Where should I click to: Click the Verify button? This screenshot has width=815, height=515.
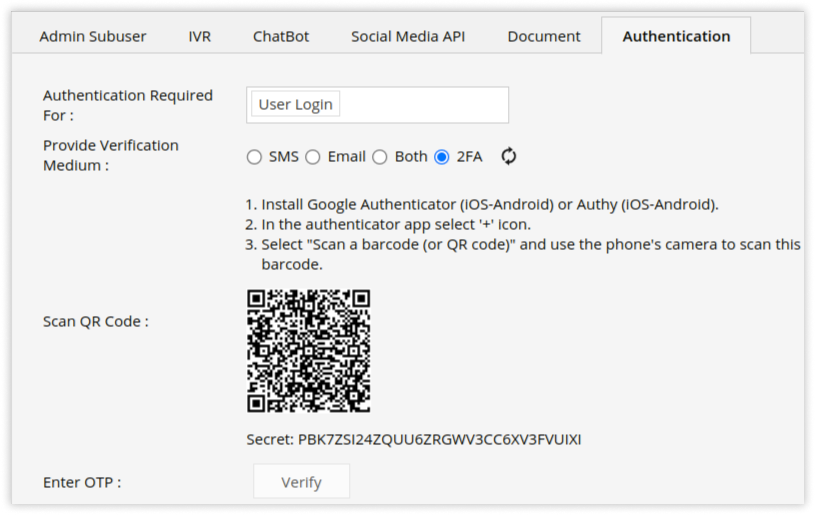coord(301,482)
